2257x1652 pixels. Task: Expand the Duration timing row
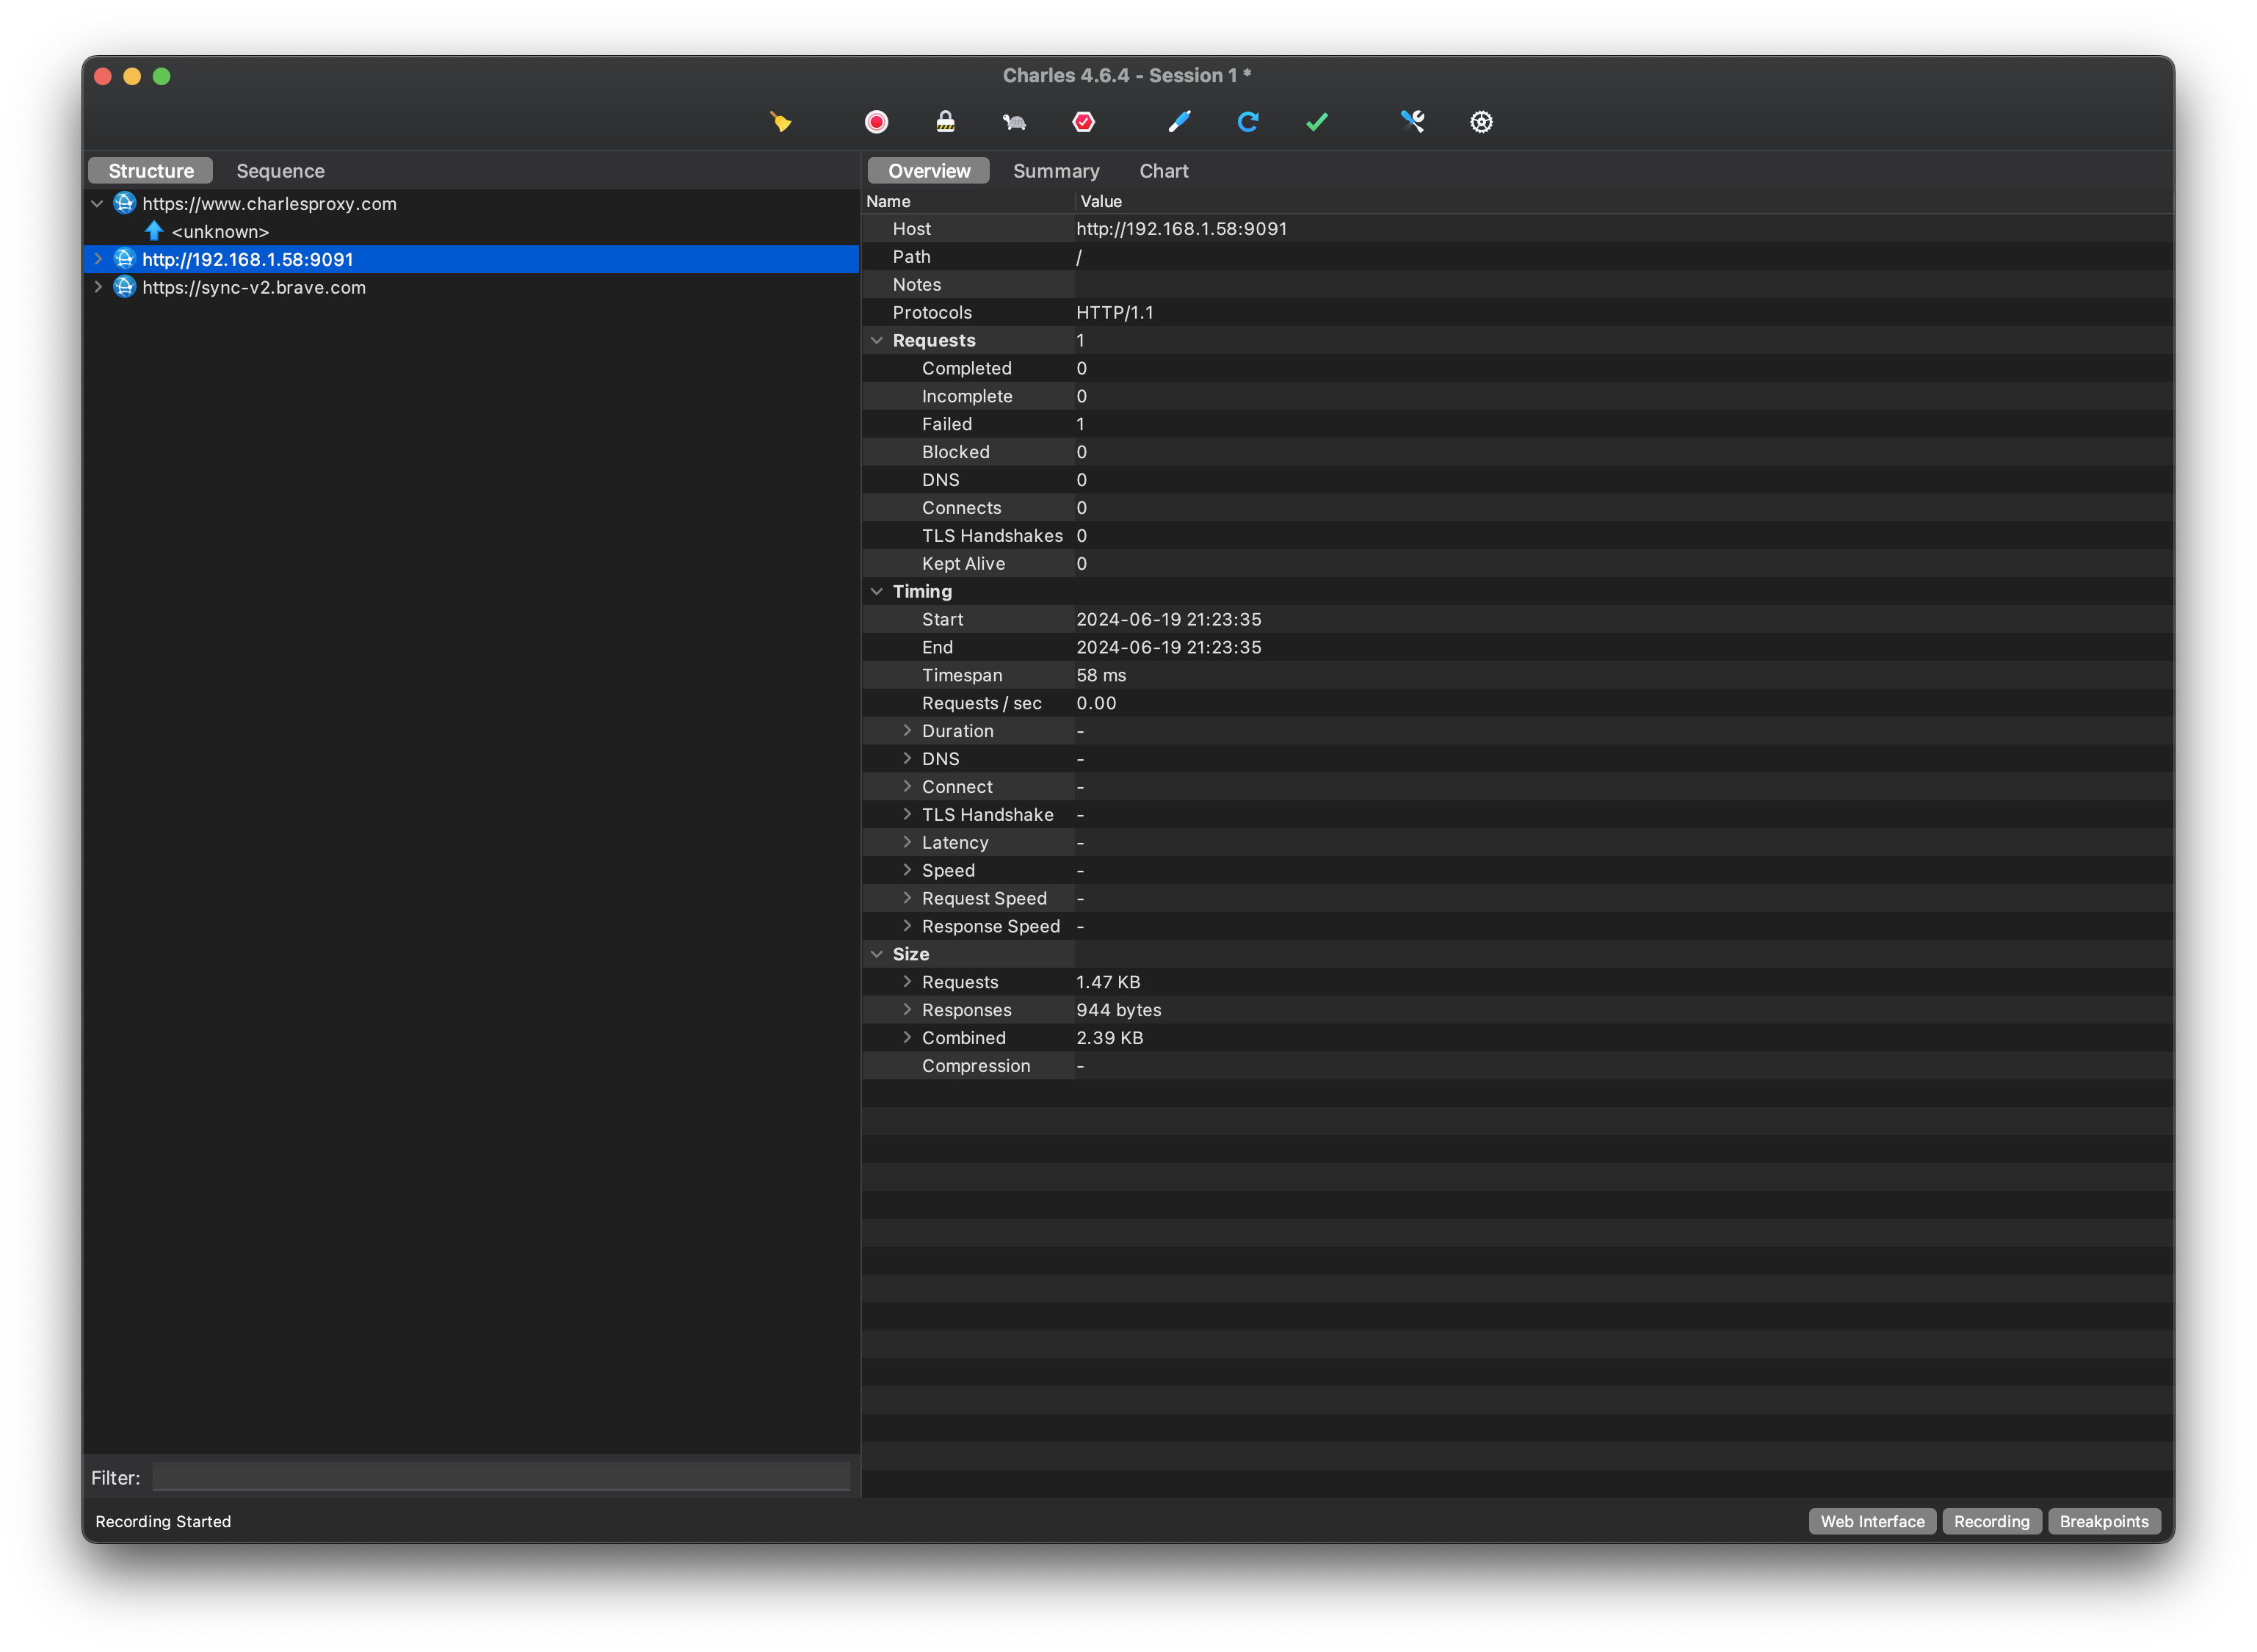click(907, 731)
